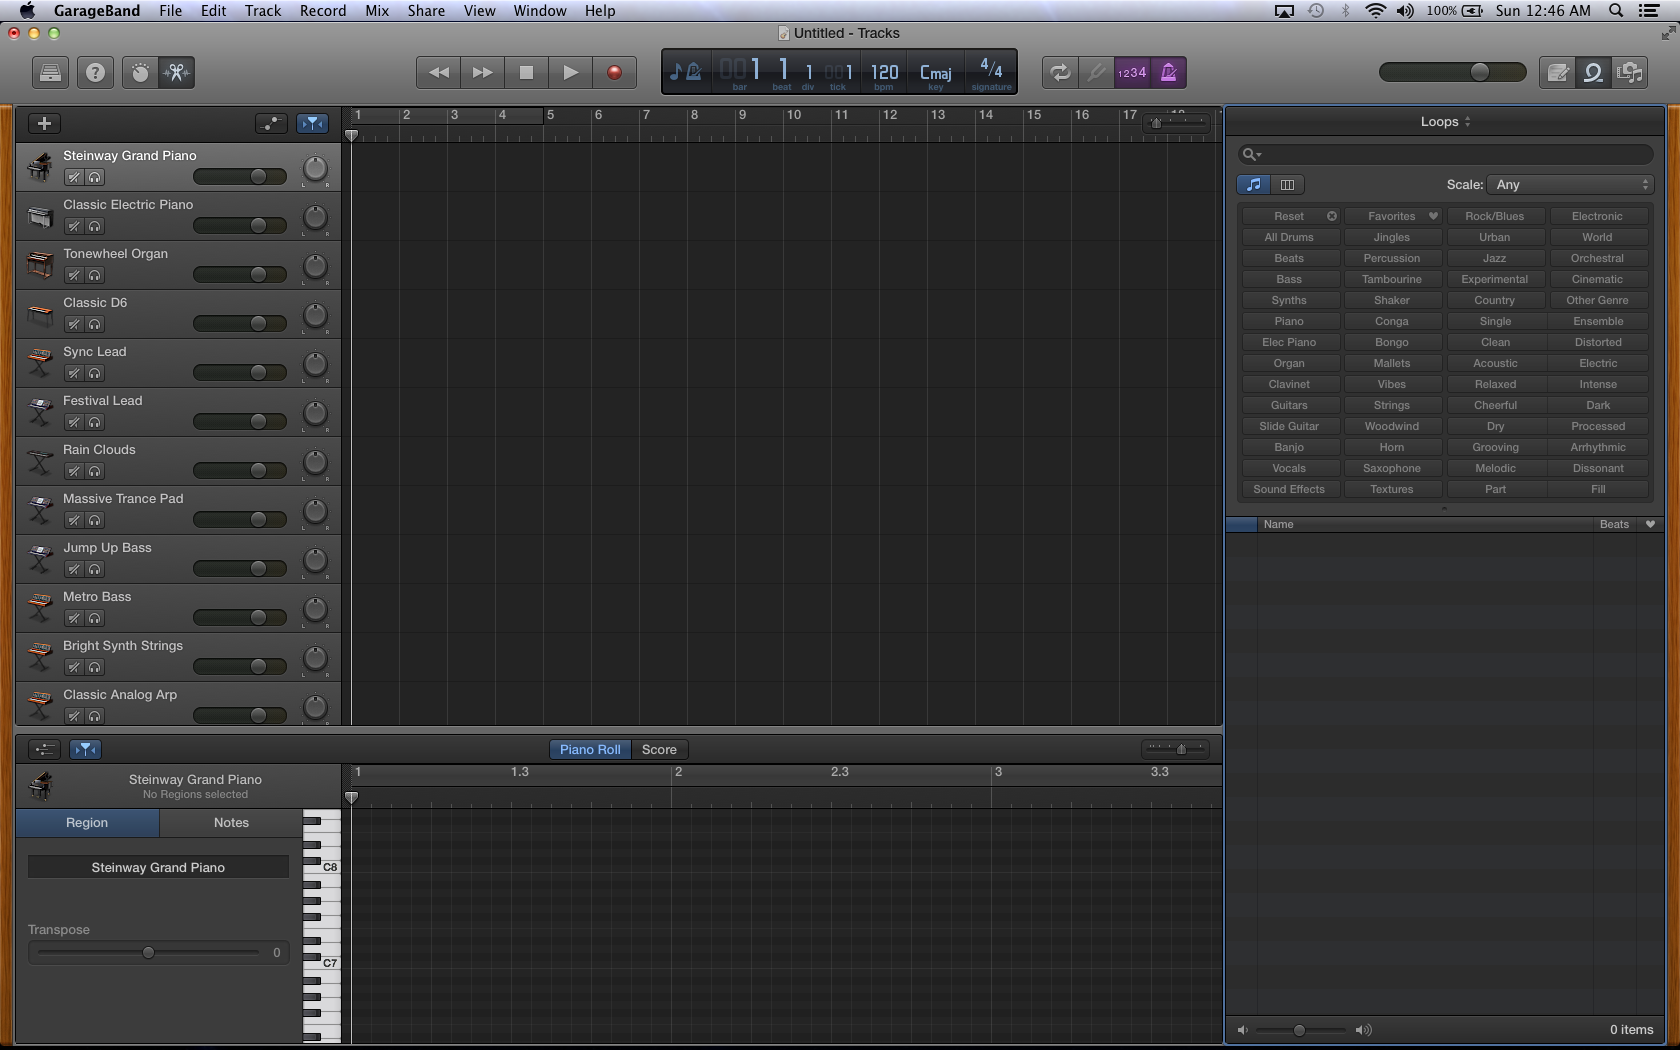
Task: Open the Media Browser button
Action: (x=1630, y=72)
